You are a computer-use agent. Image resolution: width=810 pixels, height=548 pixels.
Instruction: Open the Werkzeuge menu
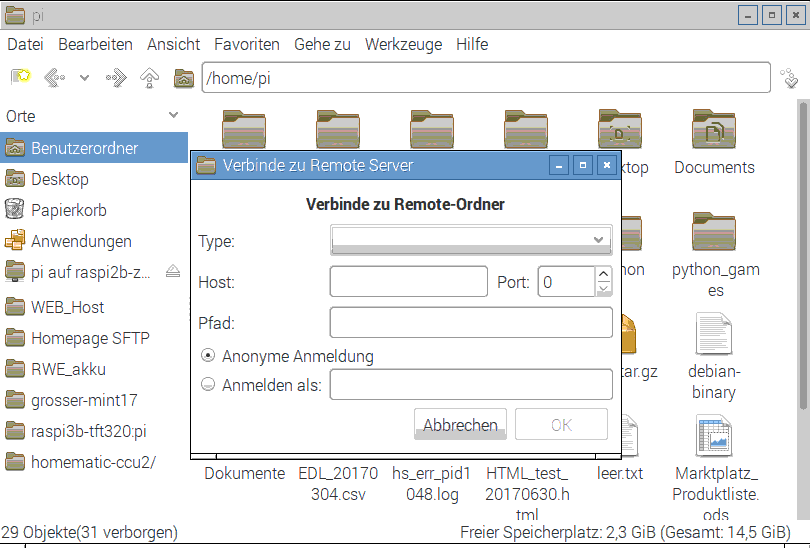point(403,44)
